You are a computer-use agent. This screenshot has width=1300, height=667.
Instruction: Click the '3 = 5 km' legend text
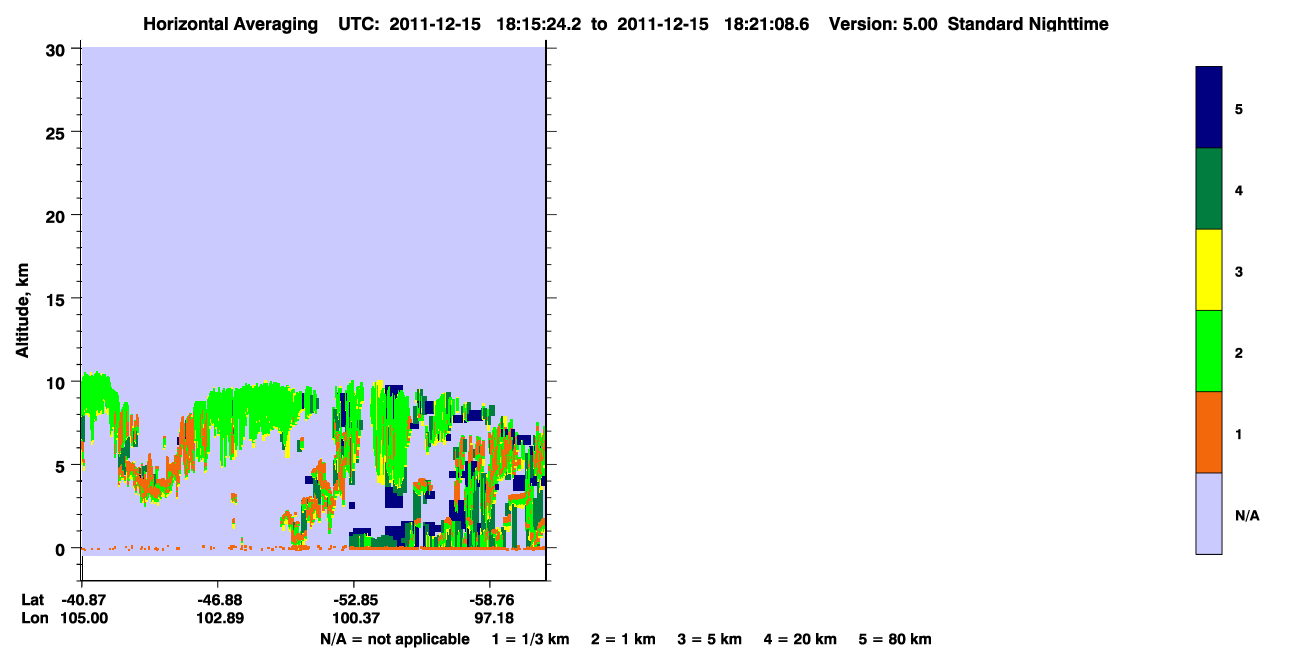click(710, 639)
